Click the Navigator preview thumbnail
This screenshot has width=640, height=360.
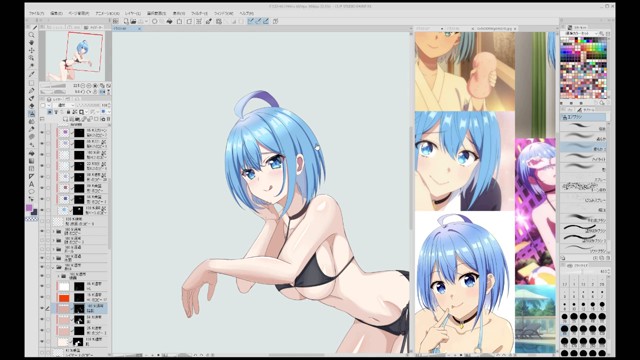(x=75, y=56)
